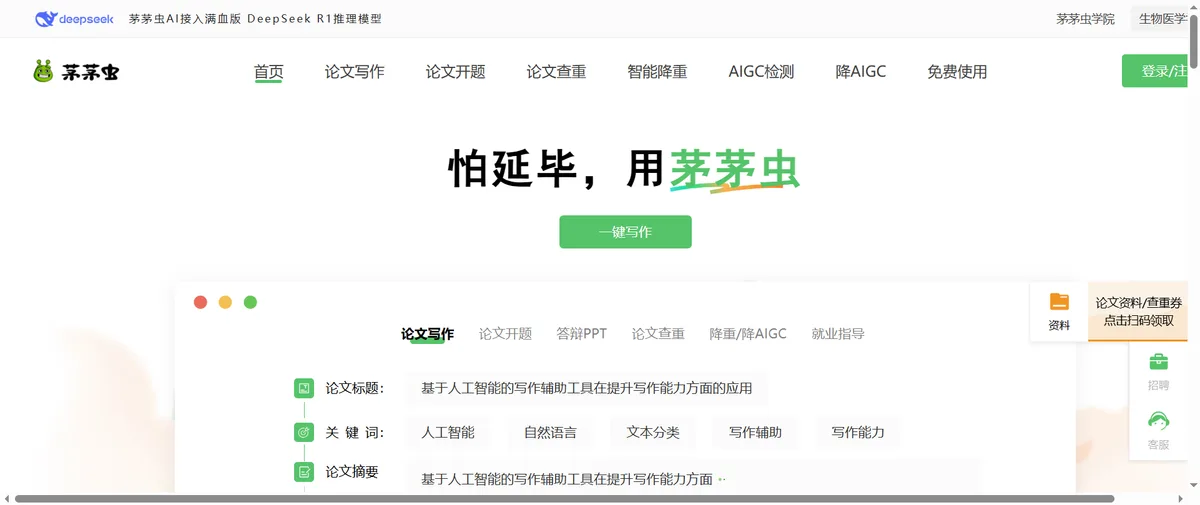1200x505 pixels.
Task: Open 论文写作 in top navigation
Action: [x=354, y=72]
